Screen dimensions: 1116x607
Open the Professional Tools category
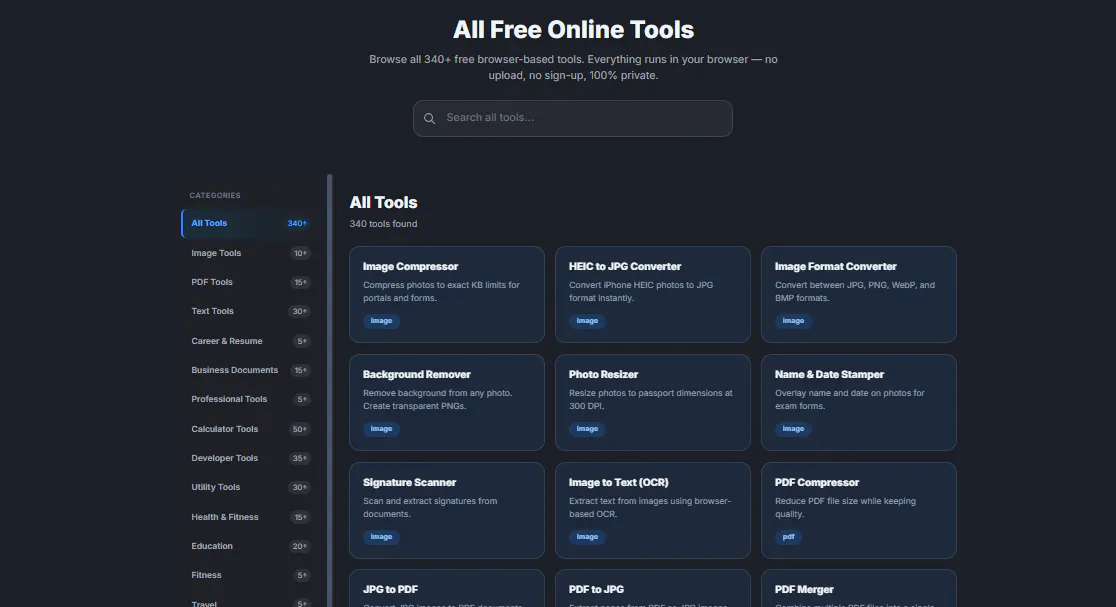tap(247, 399)
